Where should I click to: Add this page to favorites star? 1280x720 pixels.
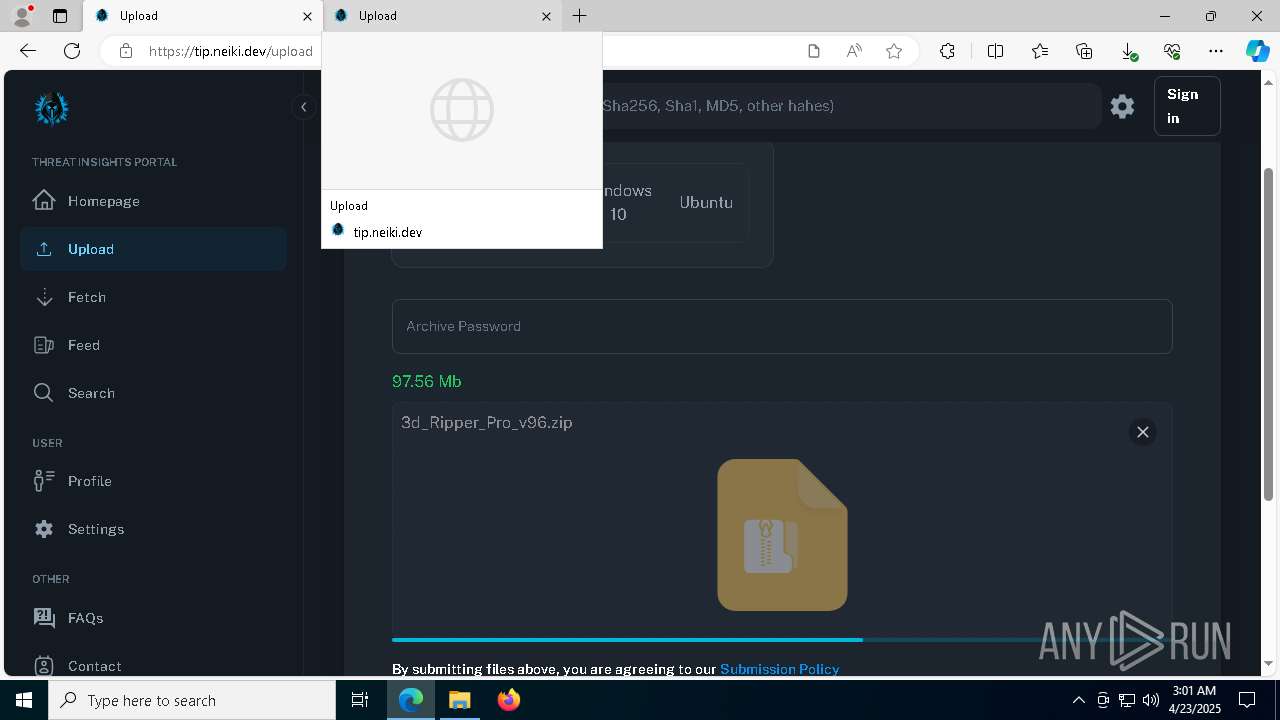(x=894, y=51)
